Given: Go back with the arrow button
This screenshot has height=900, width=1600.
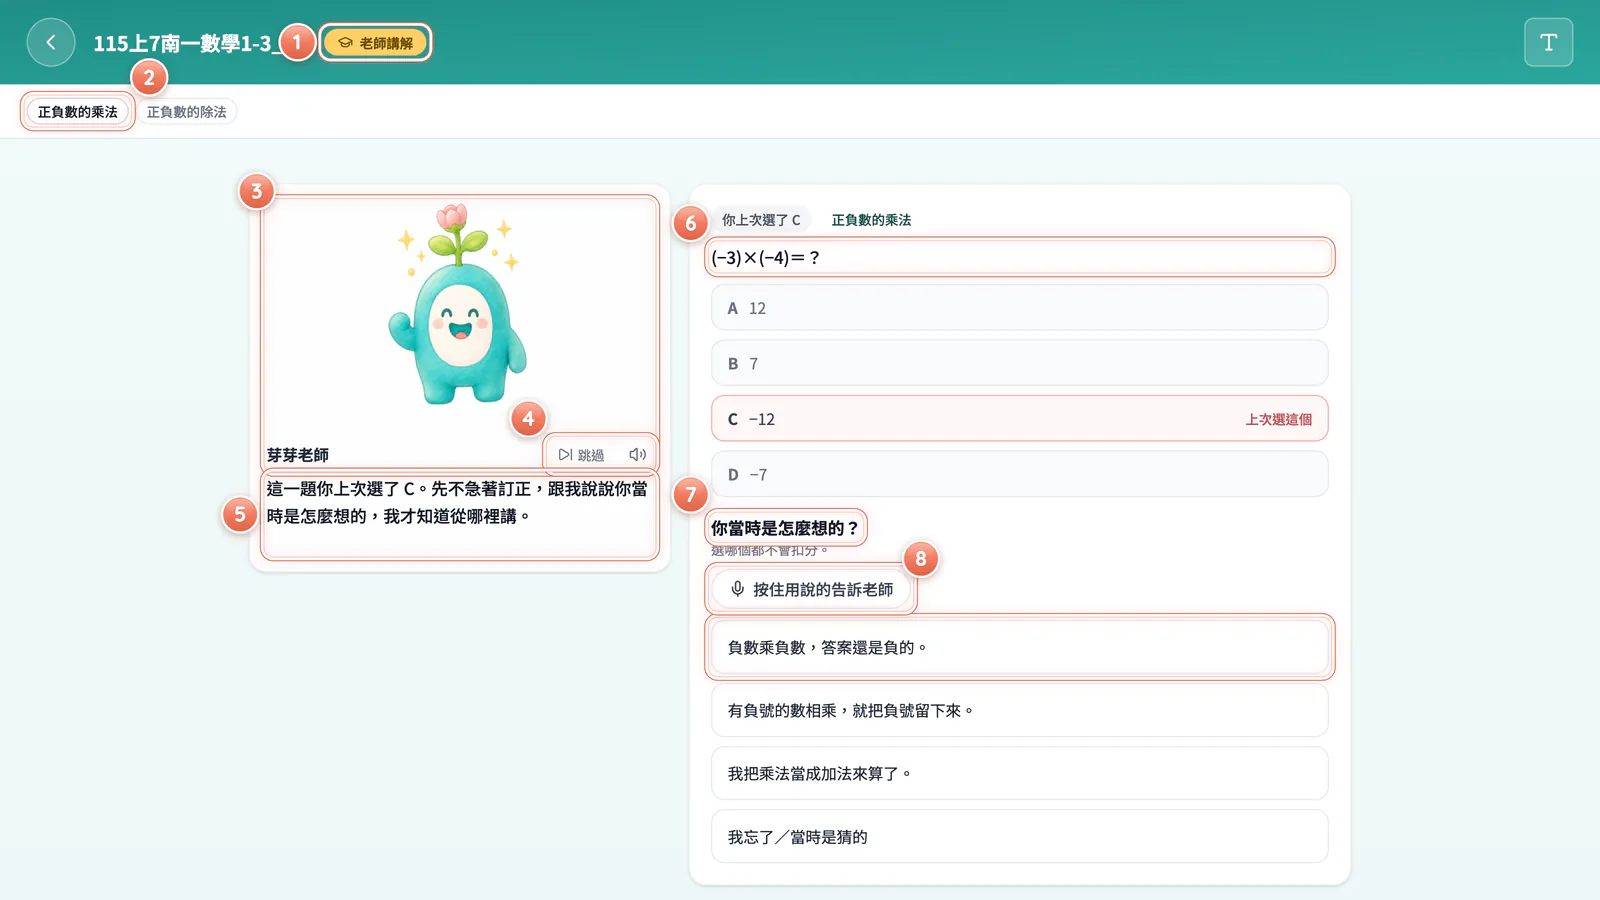Looking at the screenshot, I should [51, 43].
